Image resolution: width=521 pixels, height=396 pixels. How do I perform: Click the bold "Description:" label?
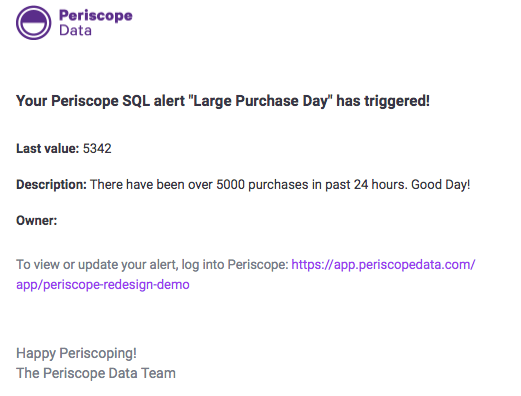[x=51, y=184]
